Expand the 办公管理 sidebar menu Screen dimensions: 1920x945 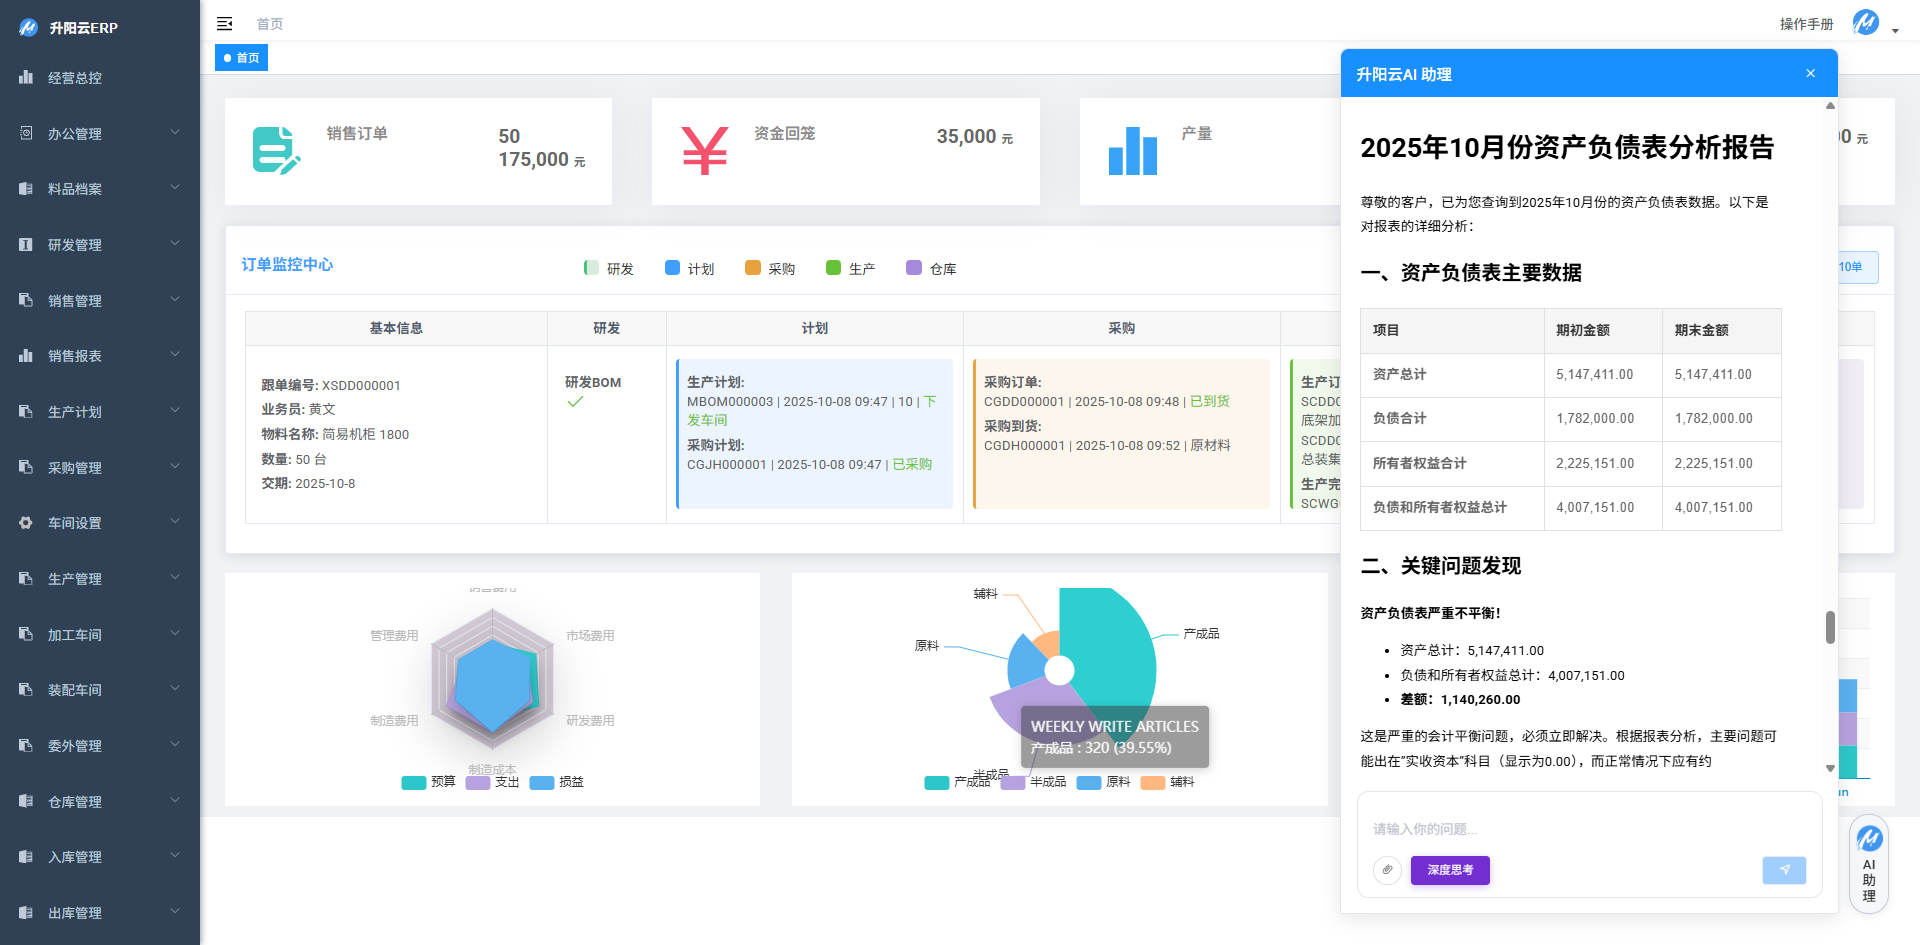[100, 133]
